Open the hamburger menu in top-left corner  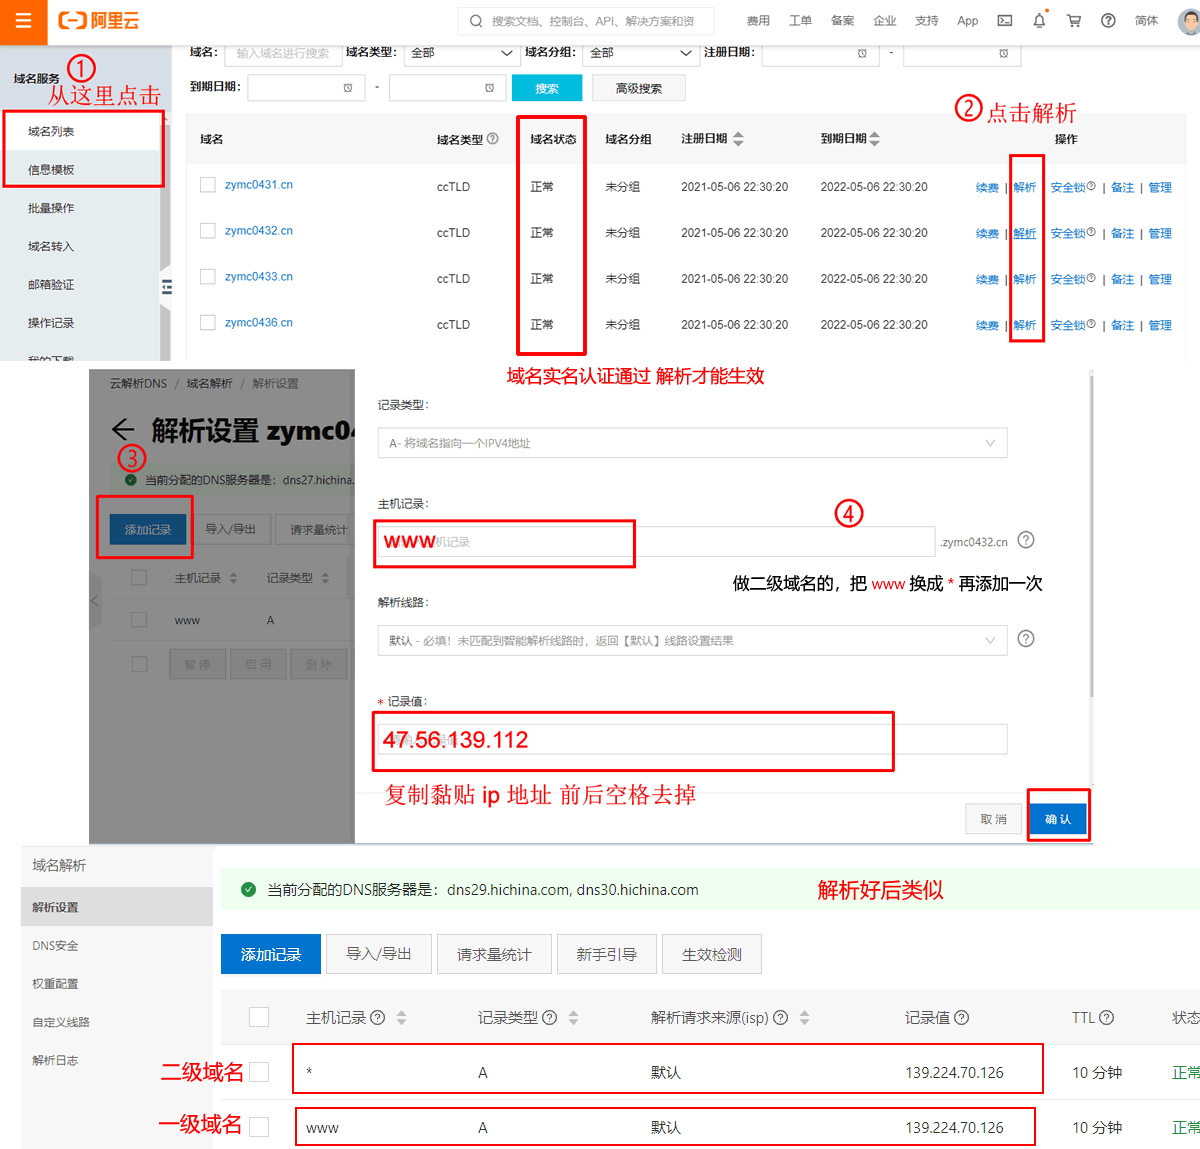[x=23, y=21]
